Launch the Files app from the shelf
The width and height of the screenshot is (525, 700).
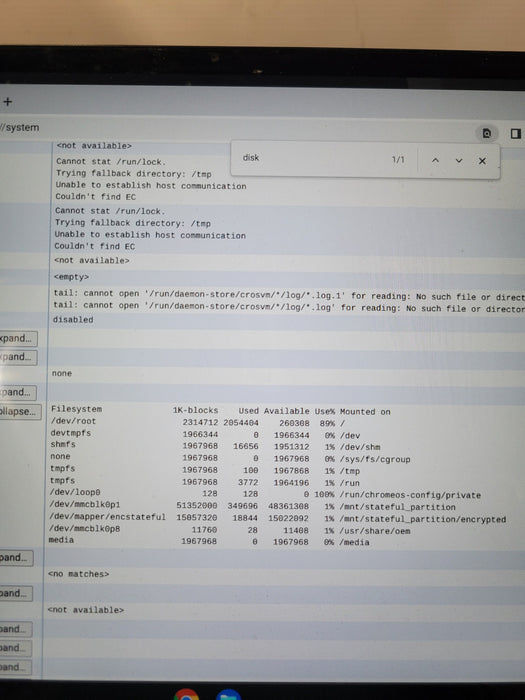(229, 695)
